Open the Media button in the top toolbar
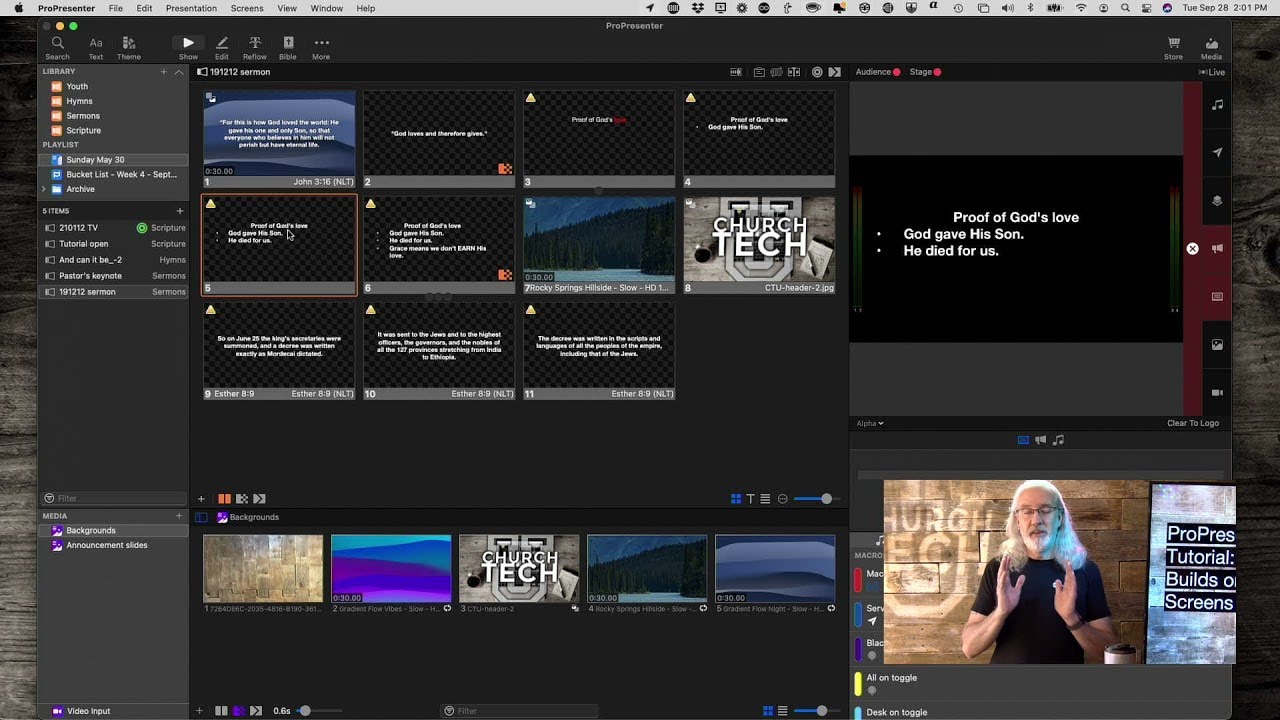 (1211, 48)
